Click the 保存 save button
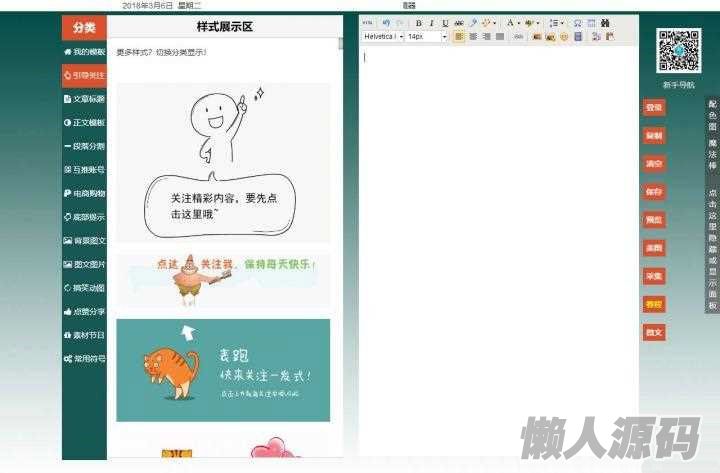The height and width of the screenshot is (473, 720). pyautogui.click(x=654, y=192)
